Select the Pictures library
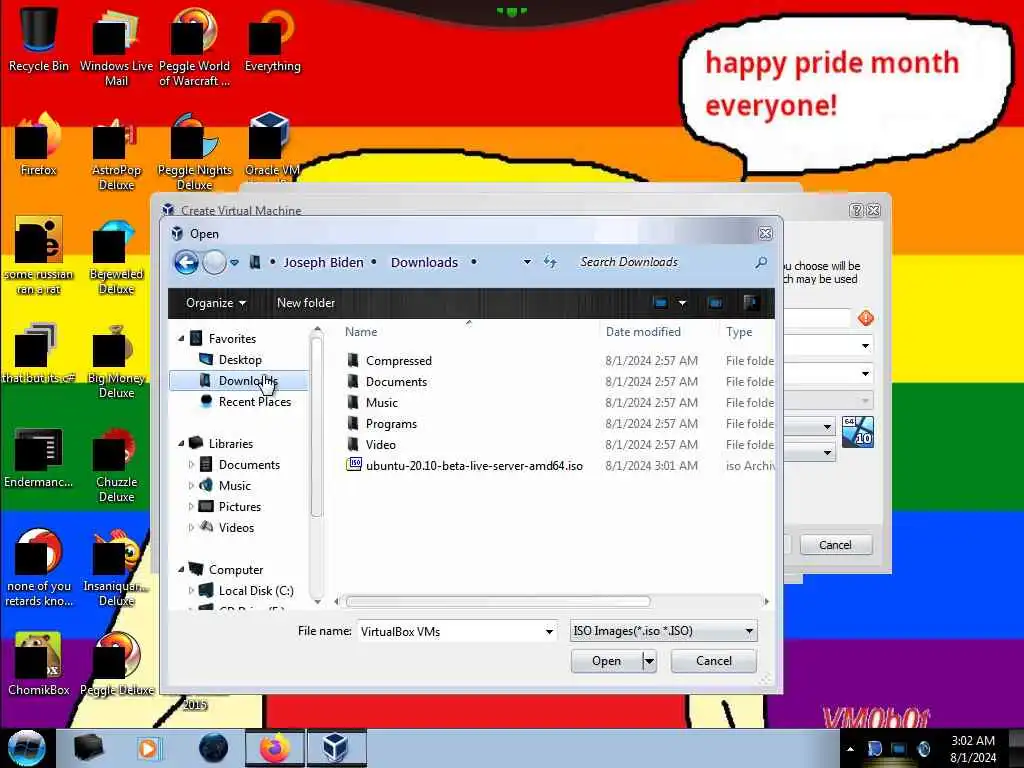This screenshot has width=1024, height=768. [x=240, y=507]
